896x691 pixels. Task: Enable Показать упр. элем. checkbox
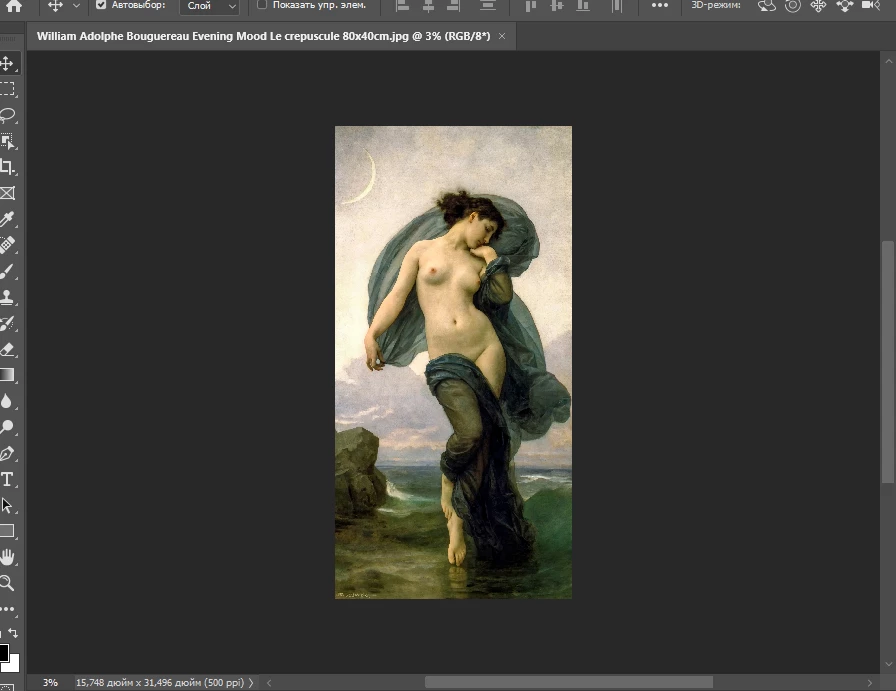pos(262,5)
